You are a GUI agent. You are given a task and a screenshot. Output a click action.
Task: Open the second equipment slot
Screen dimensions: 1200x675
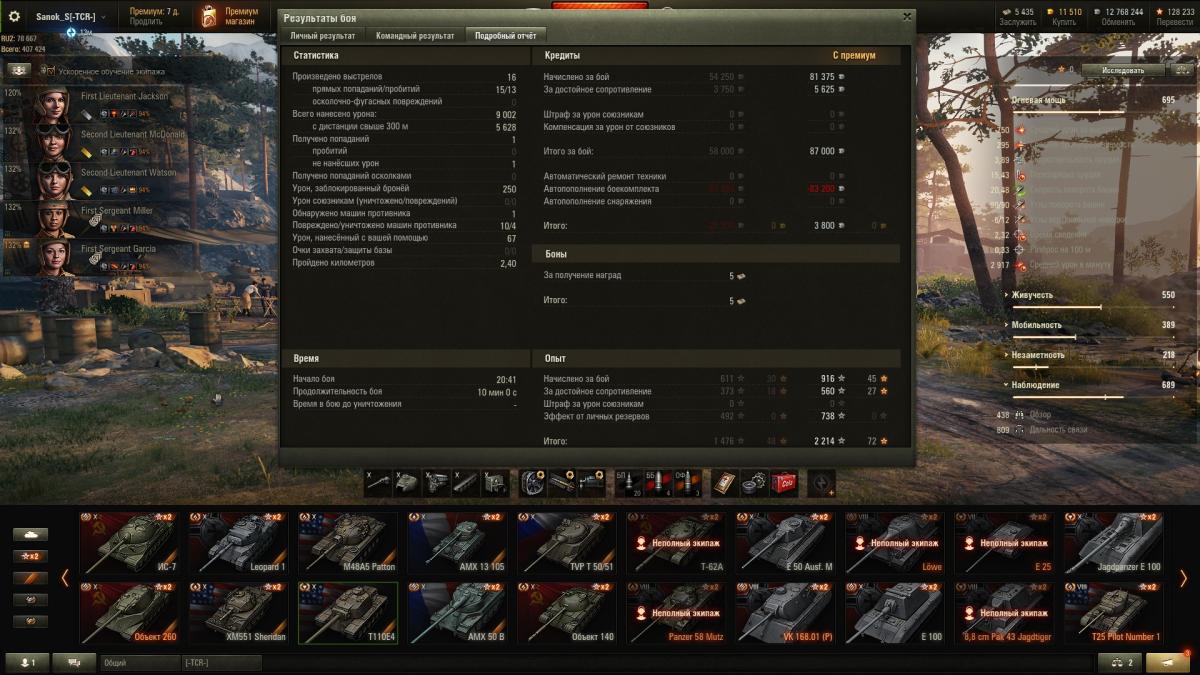coord(562,483)
